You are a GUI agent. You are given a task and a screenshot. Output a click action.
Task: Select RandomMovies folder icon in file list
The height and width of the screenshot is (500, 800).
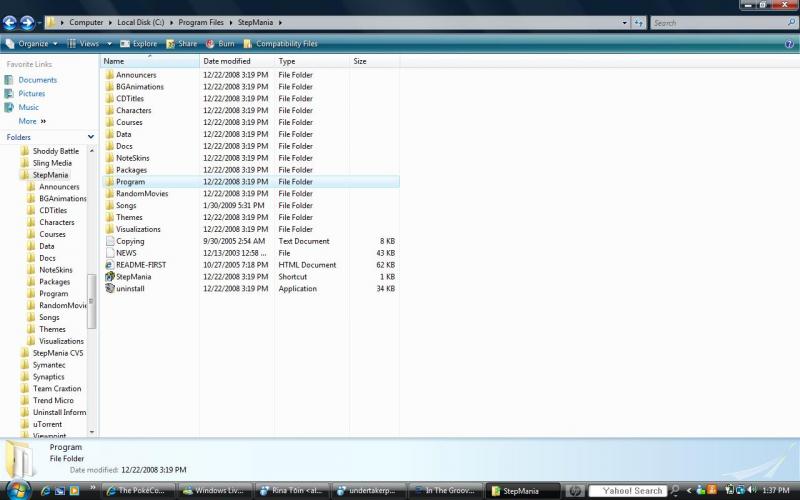(x=110, y=193)
